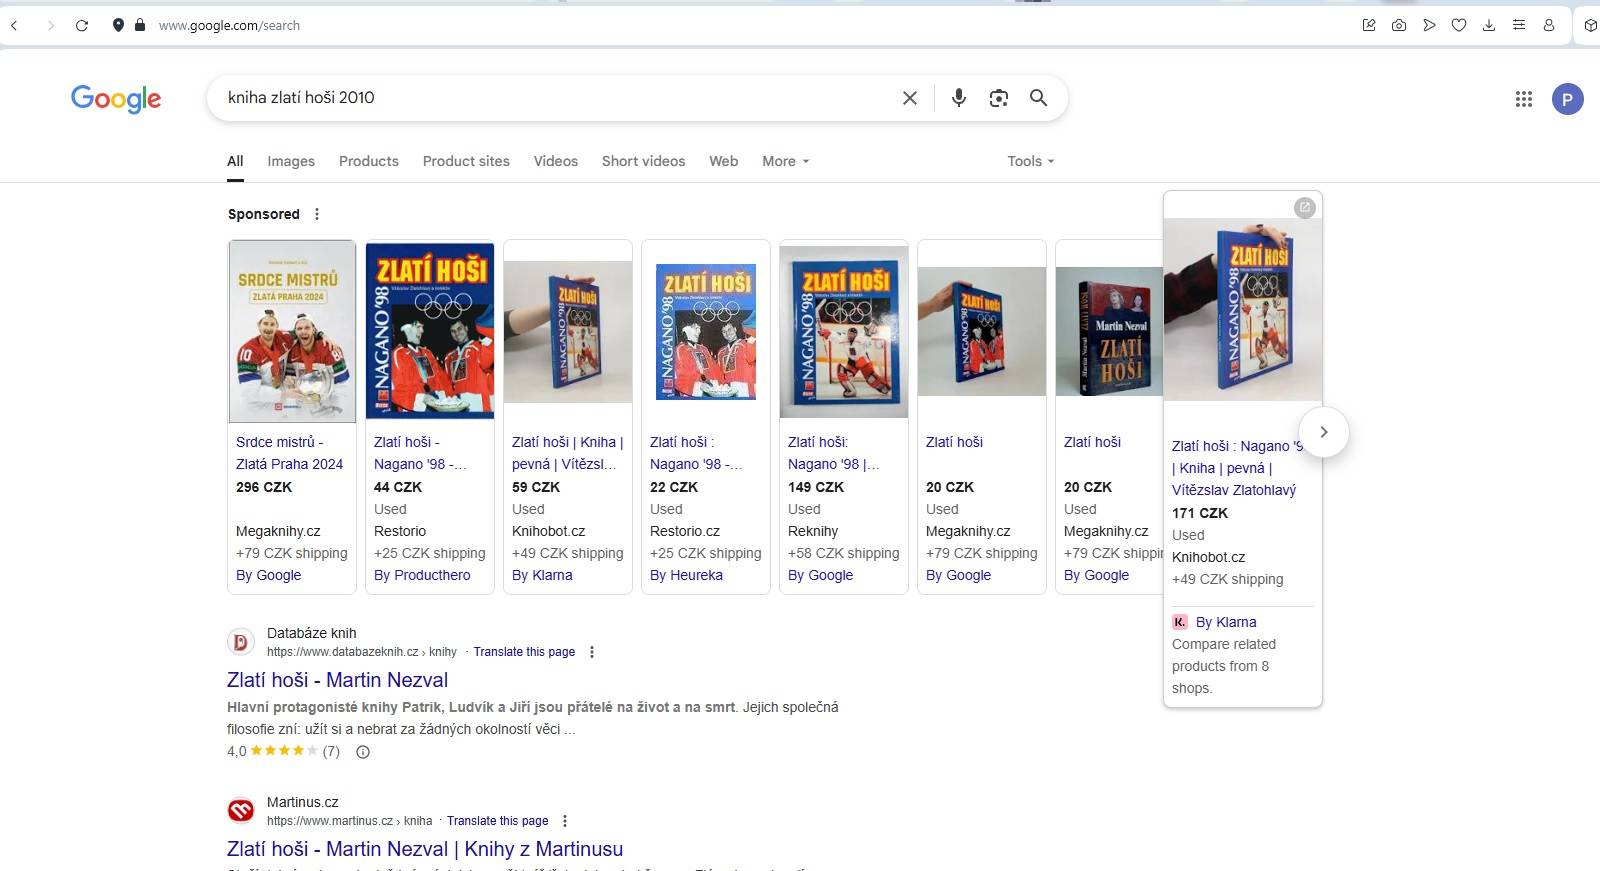1600x871 pixels.
Task: Open the browser snapshot camera icon
Action: click(1399, 25)
